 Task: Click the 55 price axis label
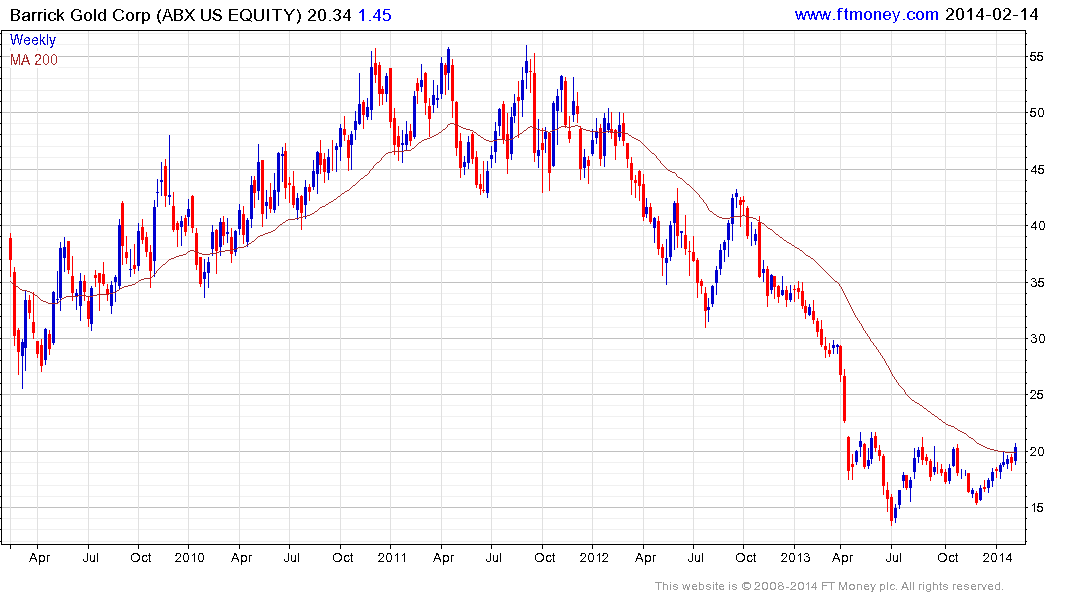[1037, 57]
